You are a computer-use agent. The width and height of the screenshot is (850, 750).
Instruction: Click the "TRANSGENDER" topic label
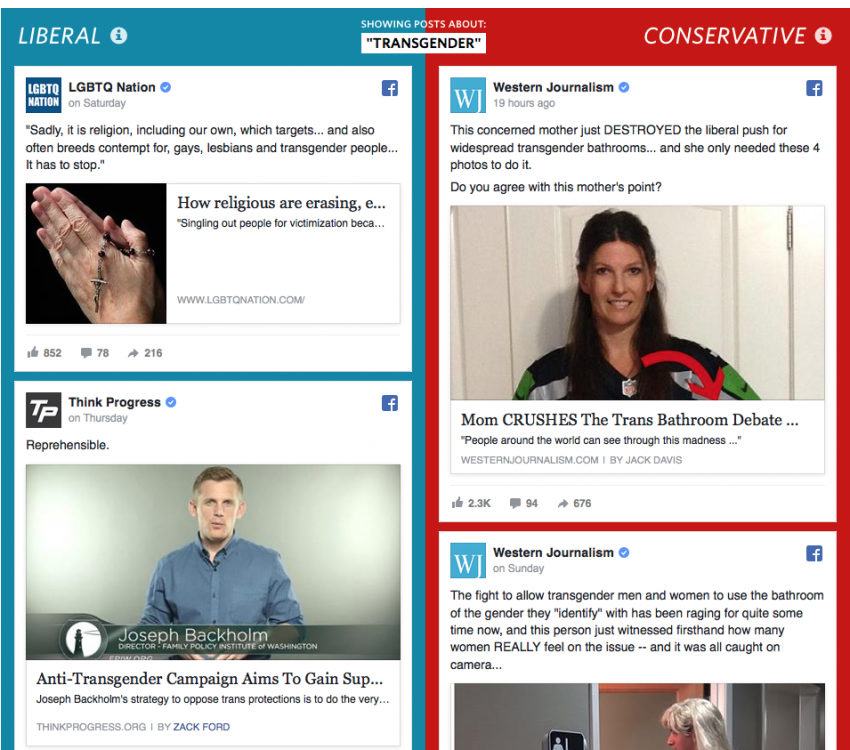coord(423,43)
